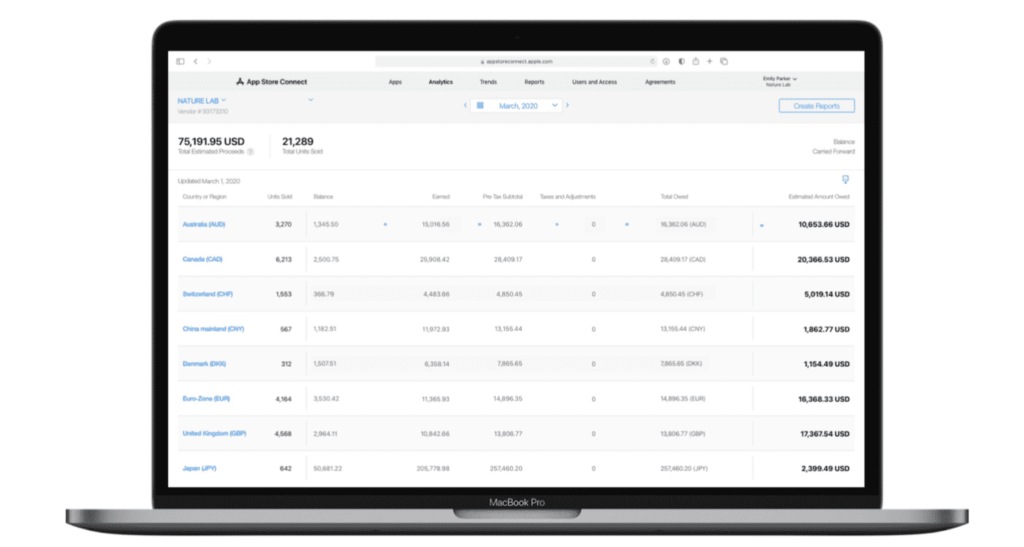Click the 20,366.53 USD amount

click(824, 260)
